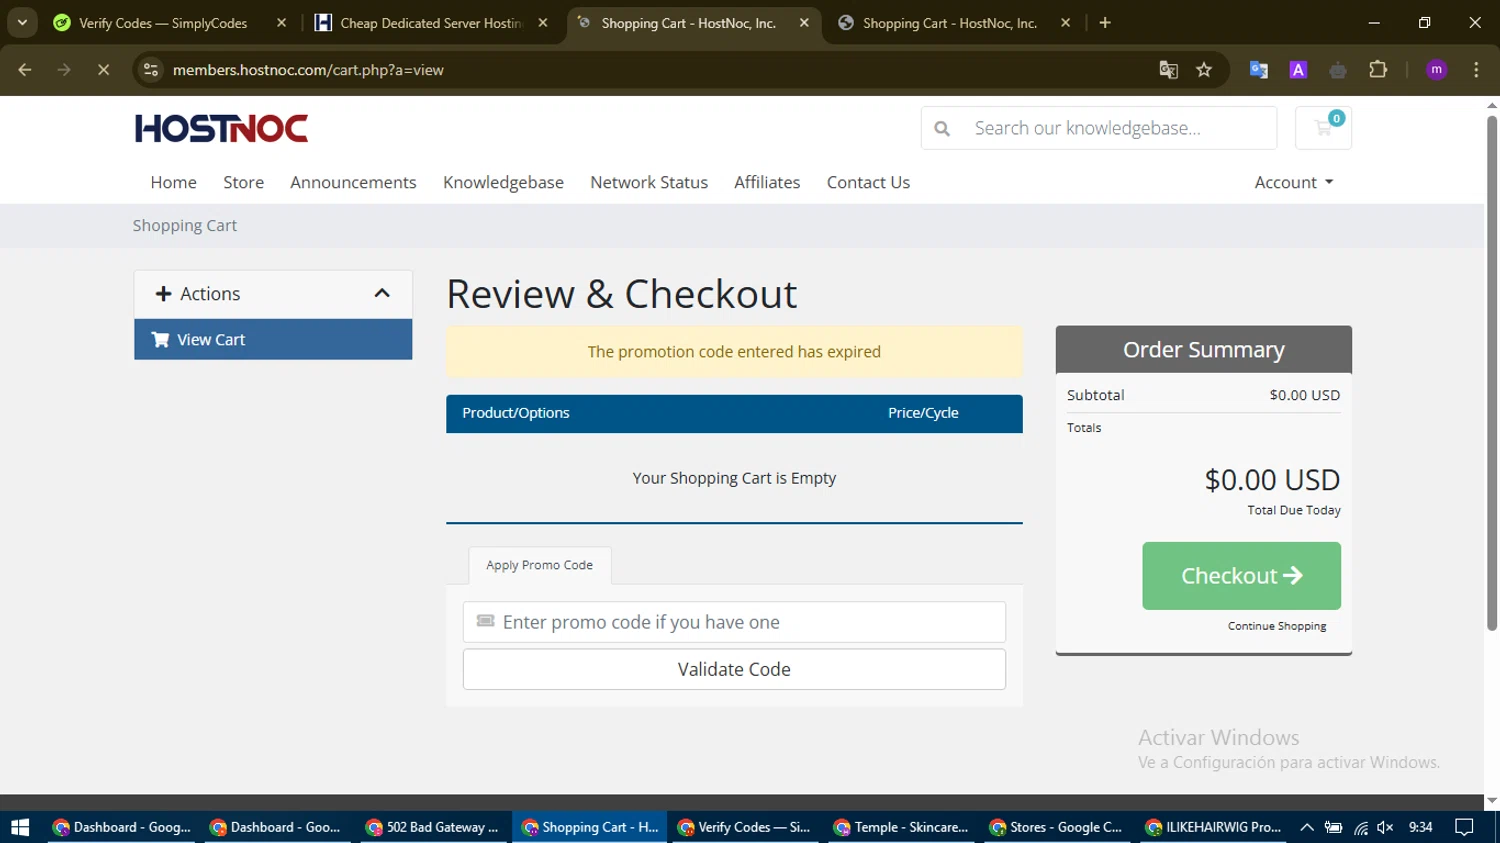The height and width of the screenshot is (843, 1500).
Task: Click the knowledgebase search magnifier icon
Action: point(942,128)
